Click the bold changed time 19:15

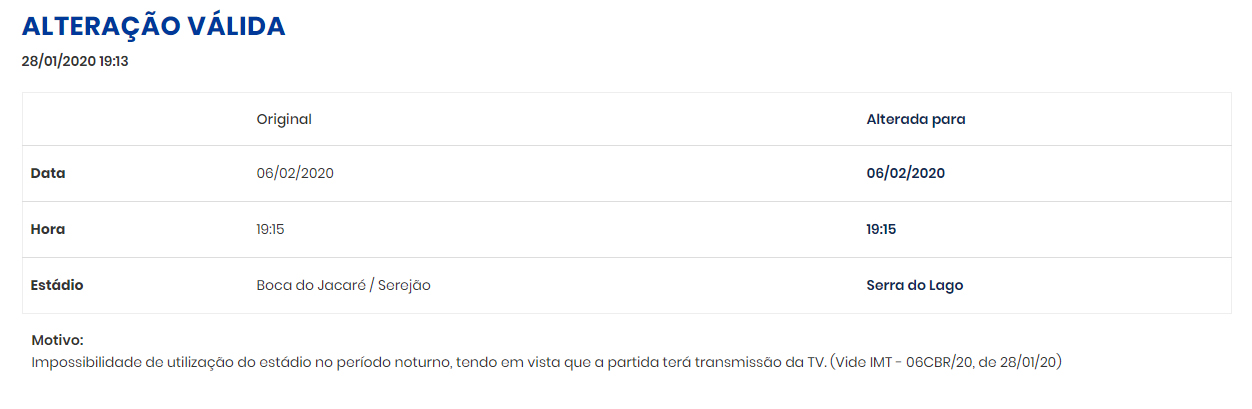tap(881, 229)
